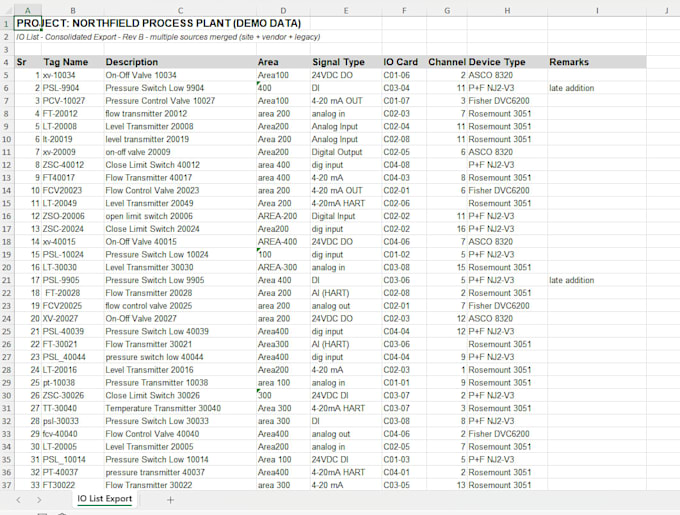Select column A header
The image size is (680, 515).
(28, 10)
